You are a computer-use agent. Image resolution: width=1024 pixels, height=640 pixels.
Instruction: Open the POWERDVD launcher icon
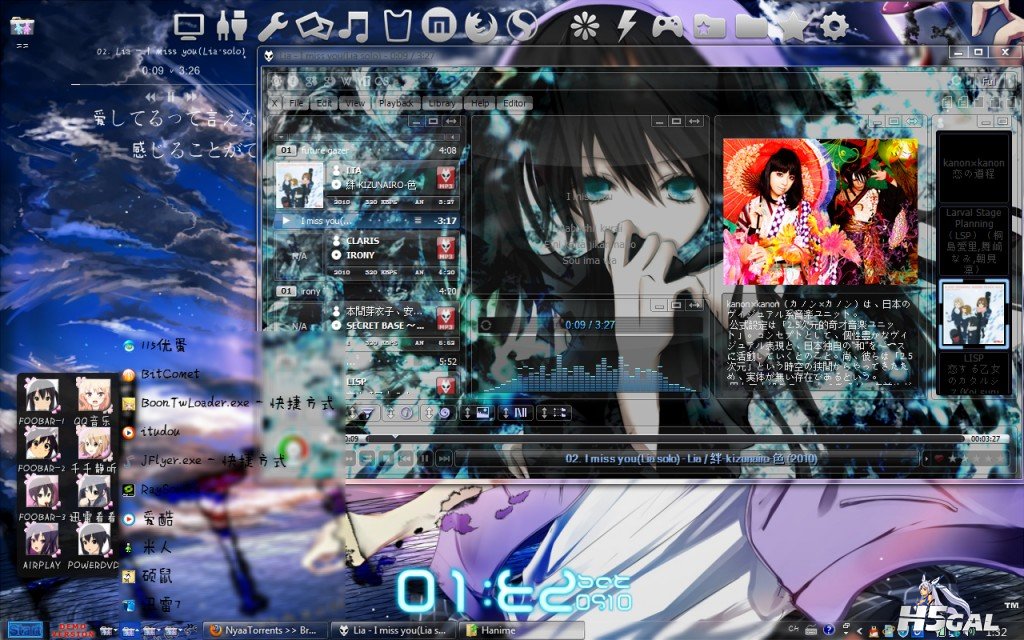pyautogui.click(x=93, y=542)
